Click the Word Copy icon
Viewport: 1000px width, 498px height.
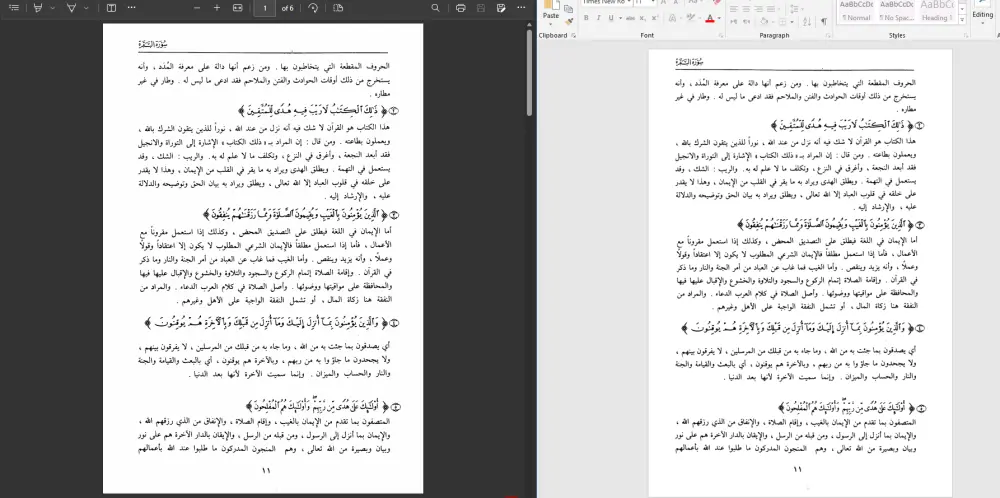pos(568,8)
